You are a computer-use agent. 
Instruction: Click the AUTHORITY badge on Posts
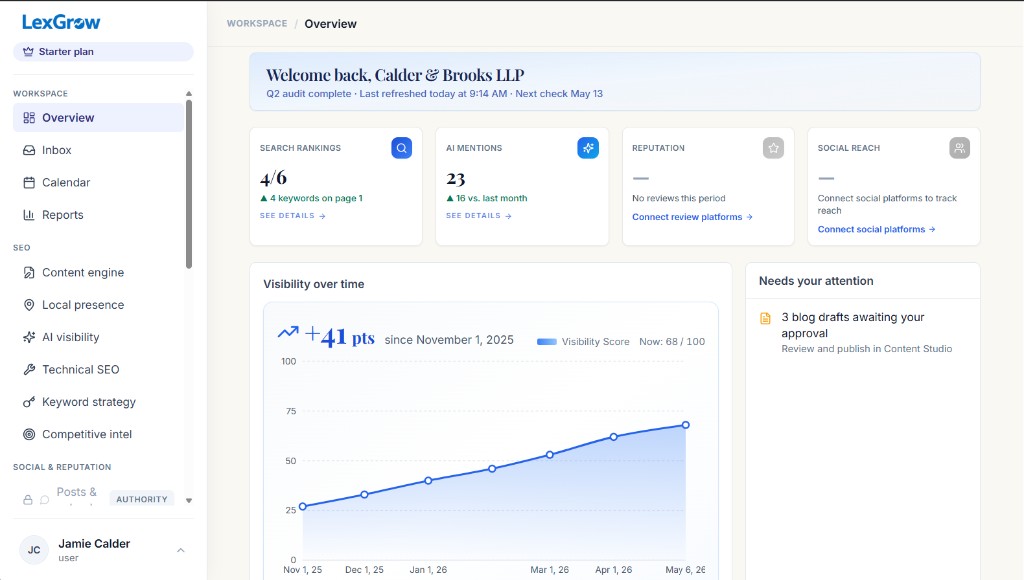point(142,499)
